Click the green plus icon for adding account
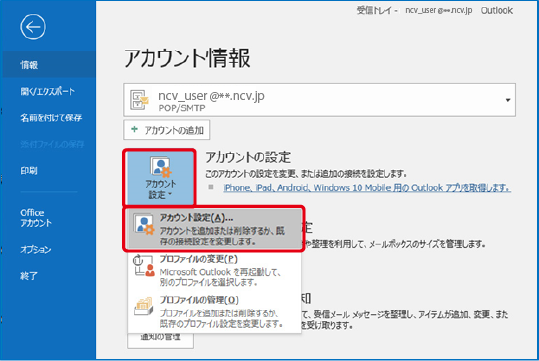The height and width of the screenshot is (361, 539). pos(134,129)
